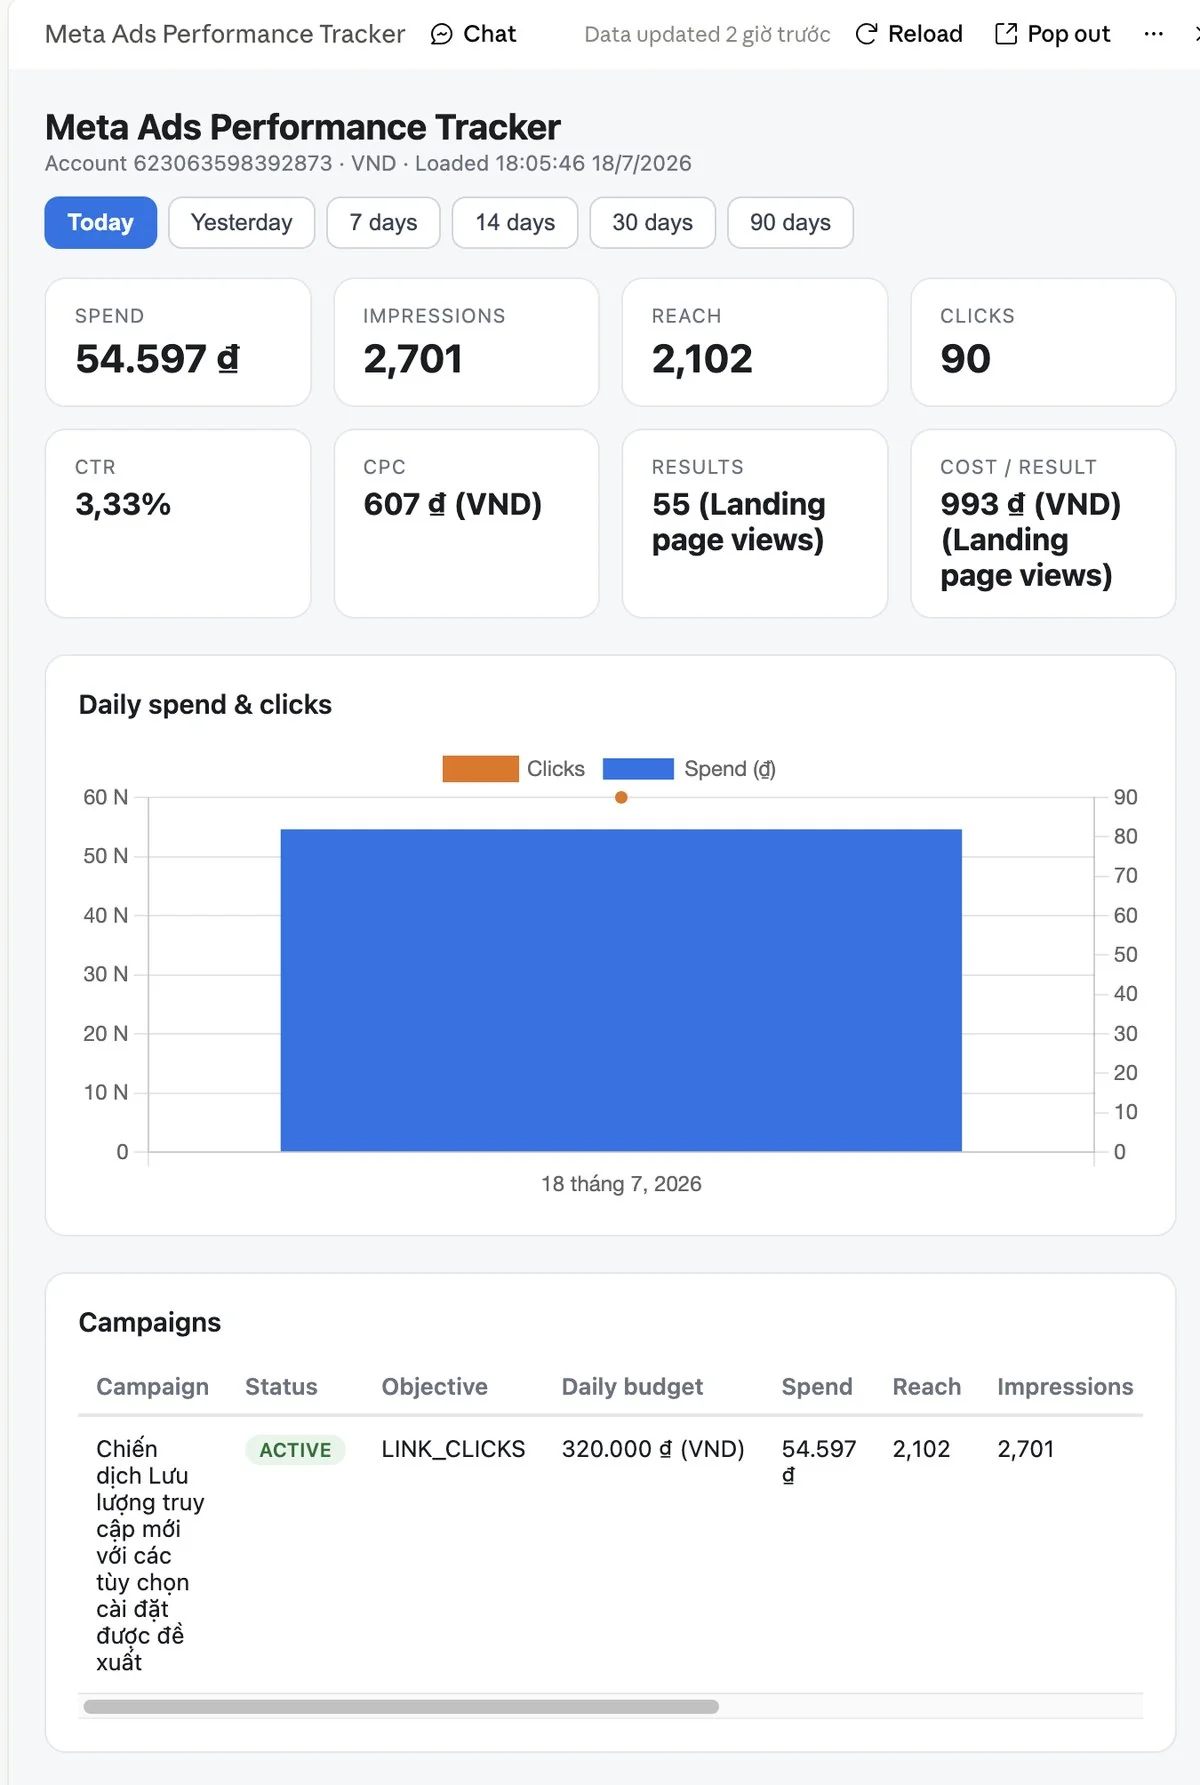This screenshot has width=1200, height=1785.
Task: Click the Pop out external-link icon
Action: 1006,35
